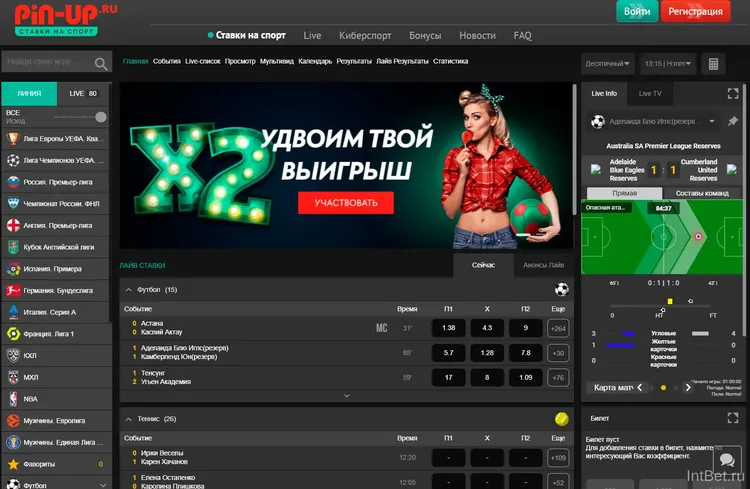Expand Live Info panel to fullscreen
This screenshot has width=750, height=489.
tap(733, 93)
